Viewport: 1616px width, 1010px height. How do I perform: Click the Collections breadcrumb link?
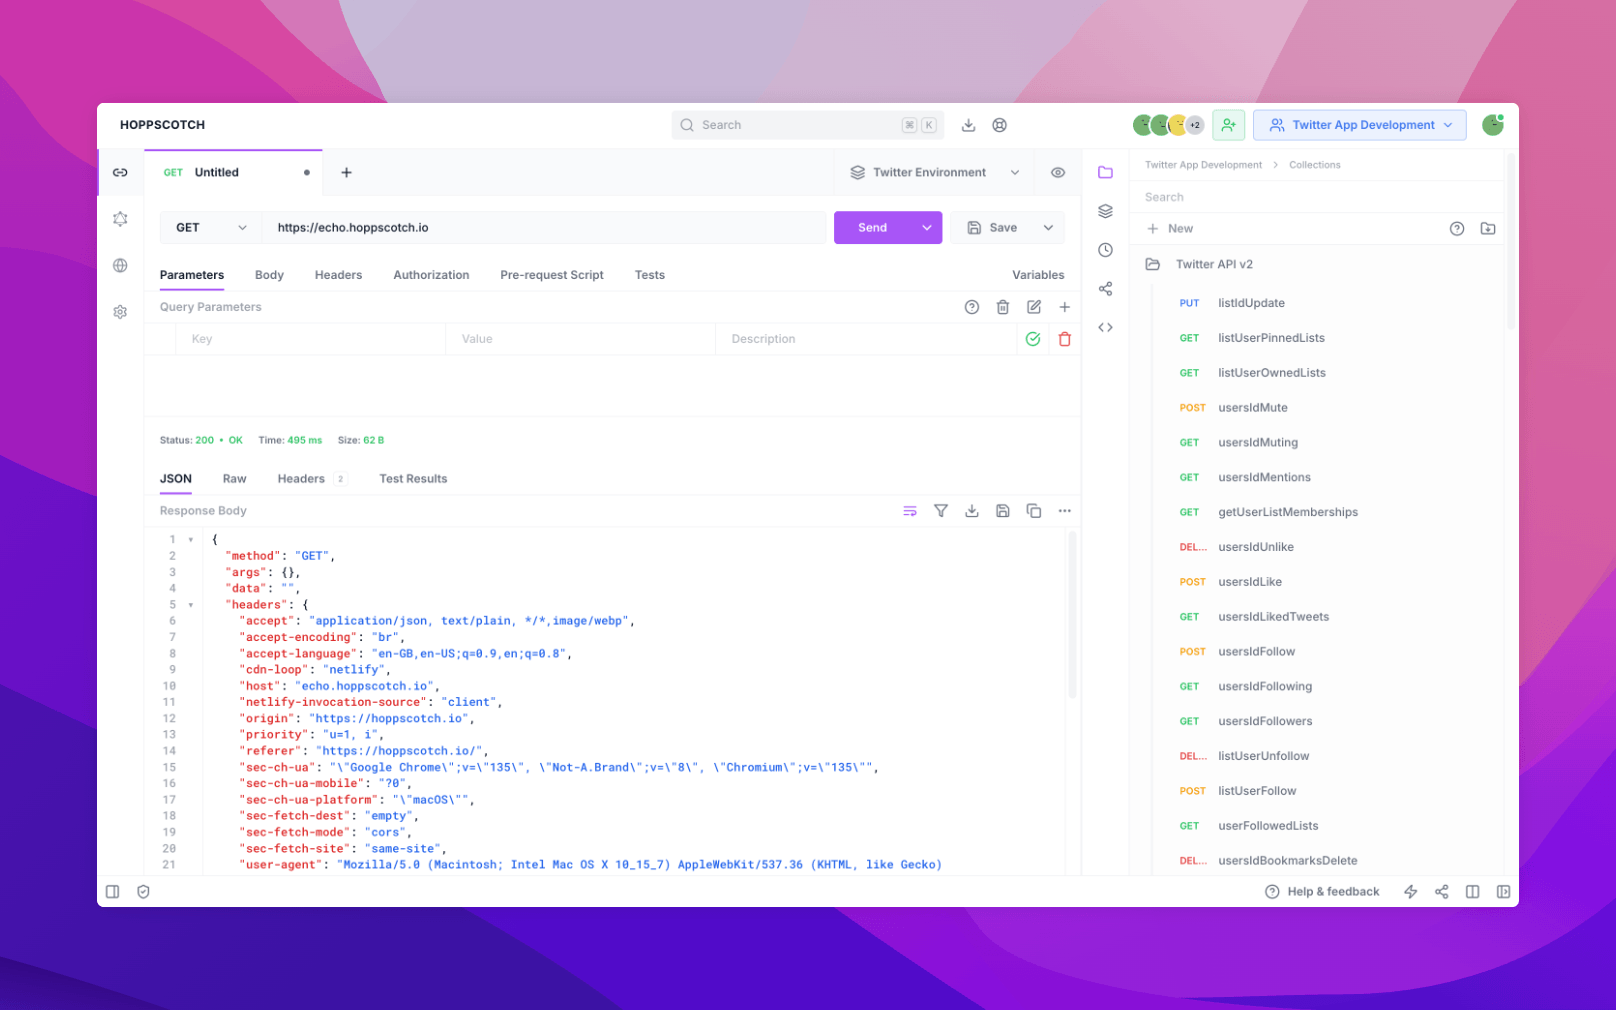[1314, 165]
